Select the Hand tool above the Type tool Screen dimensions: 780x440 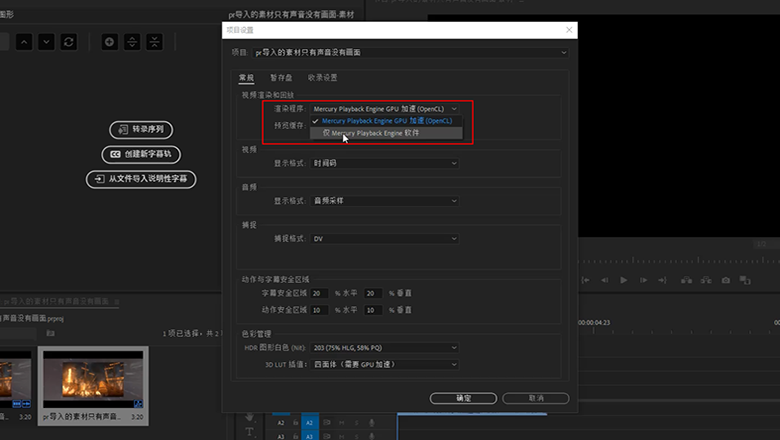[249, 417]
